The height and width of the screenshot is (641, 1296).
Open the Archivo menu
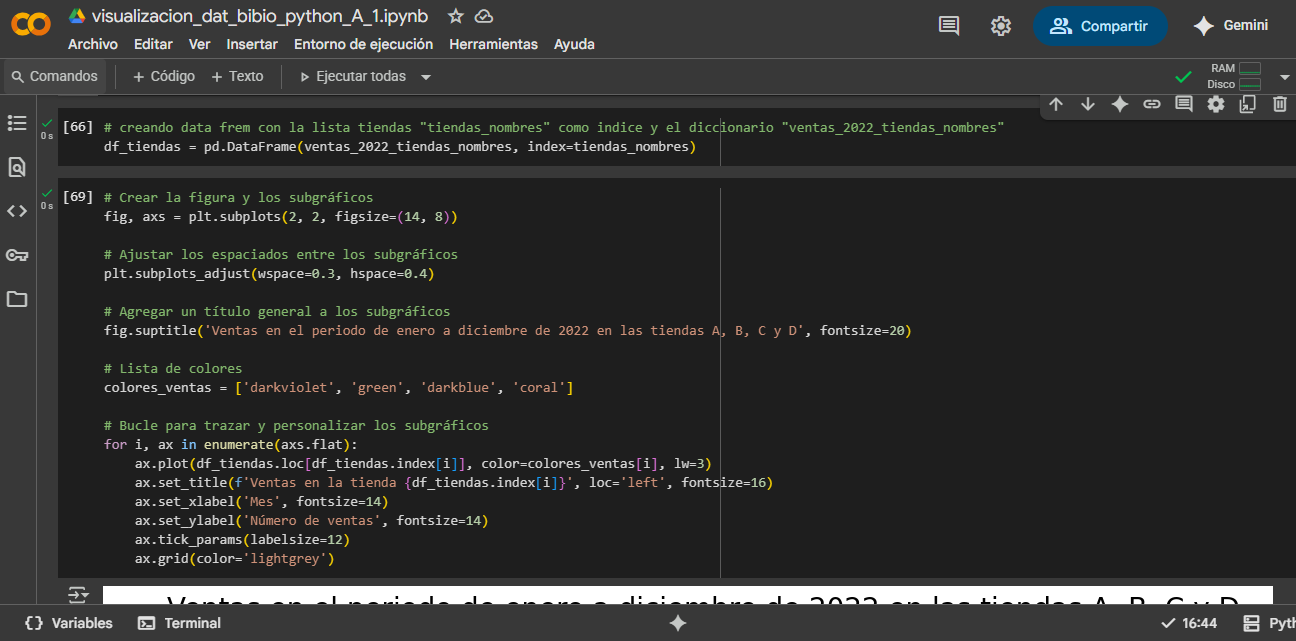(93, 44)
